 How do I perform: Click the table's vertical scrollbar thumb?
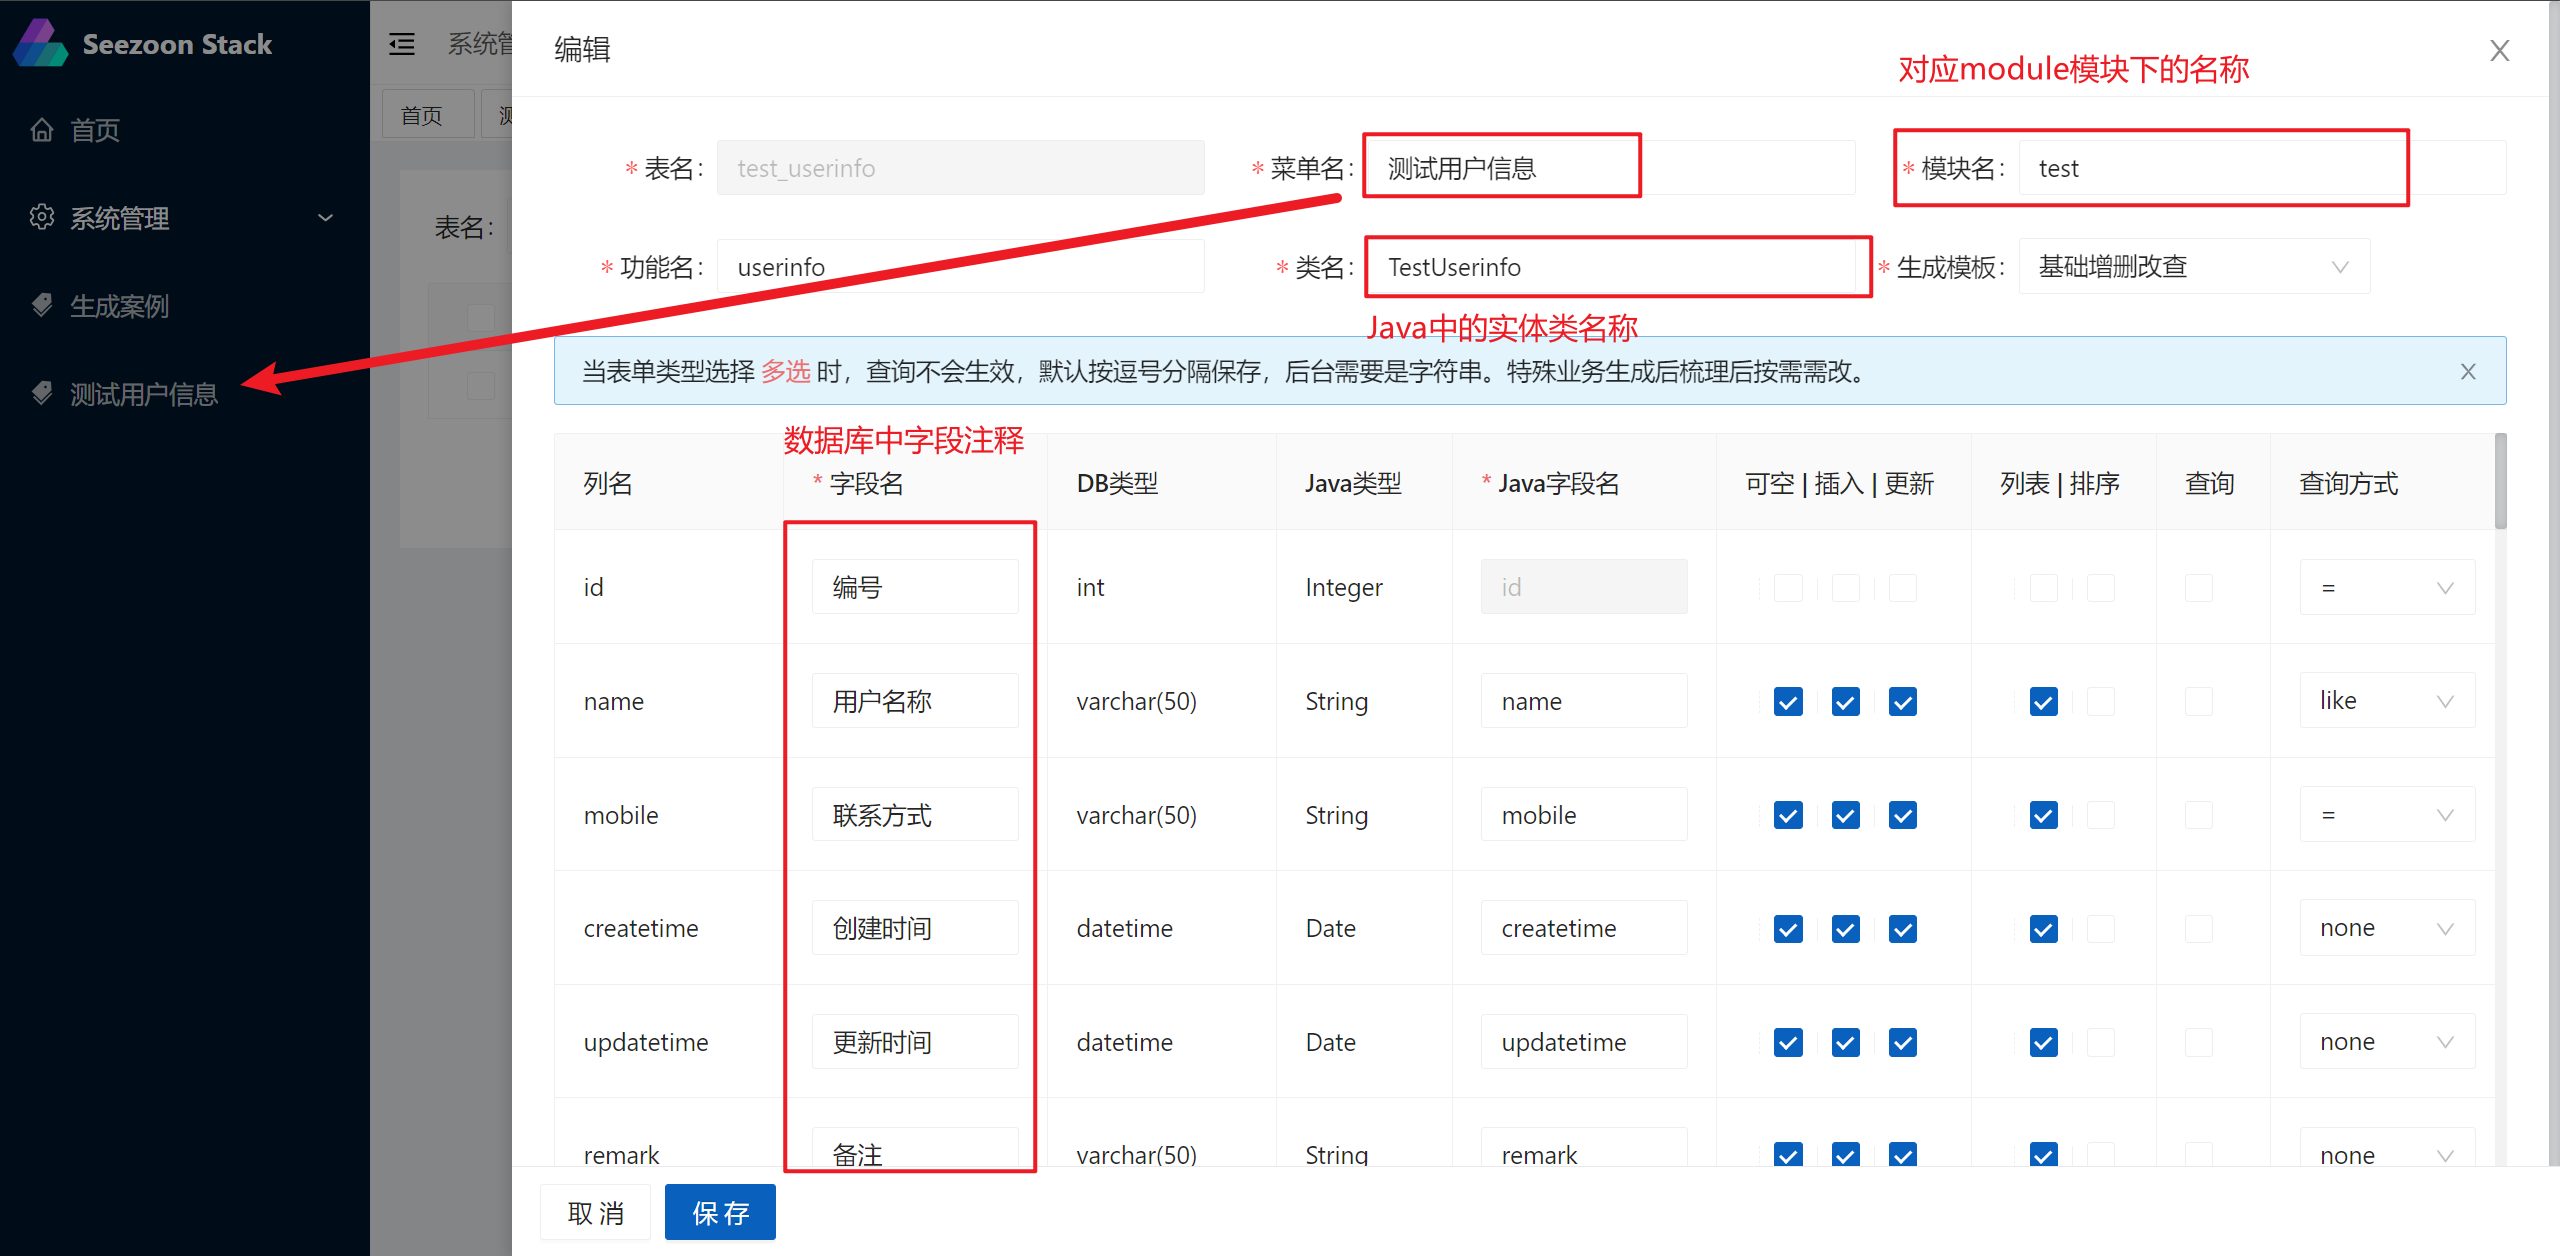[x=2500, y=480]
